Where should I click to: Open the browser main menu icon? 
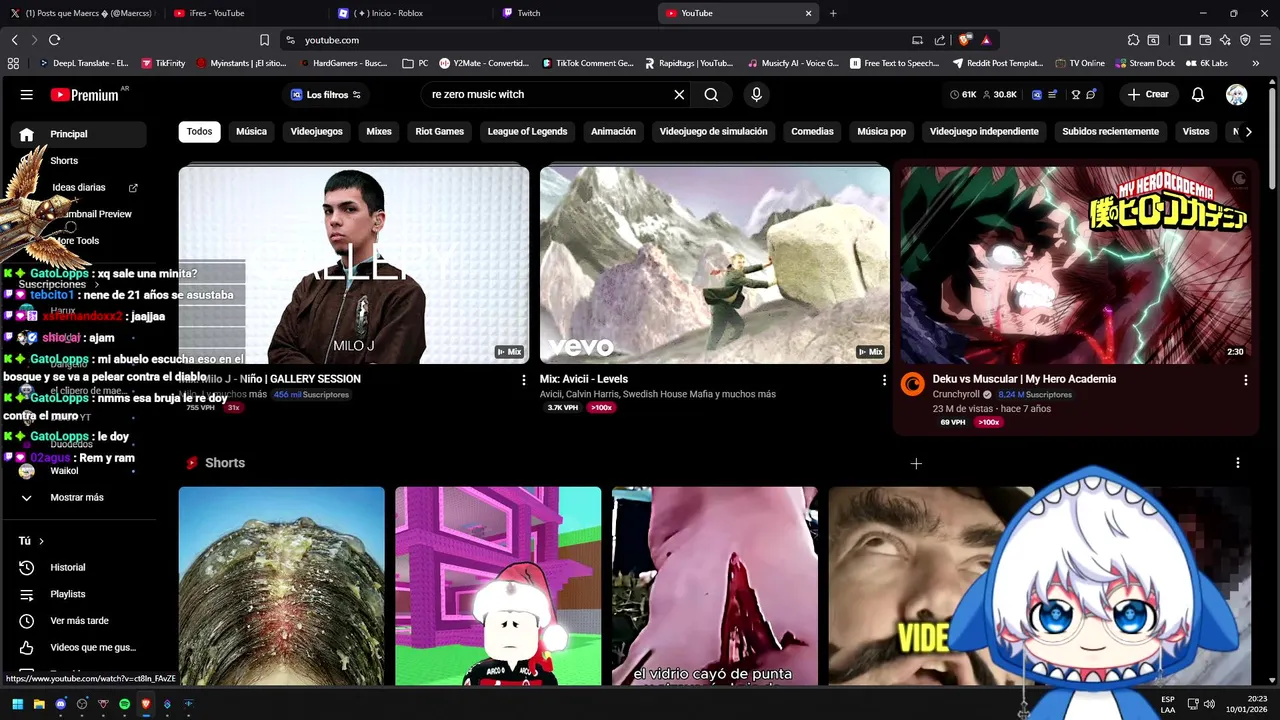click(1265, 40)
